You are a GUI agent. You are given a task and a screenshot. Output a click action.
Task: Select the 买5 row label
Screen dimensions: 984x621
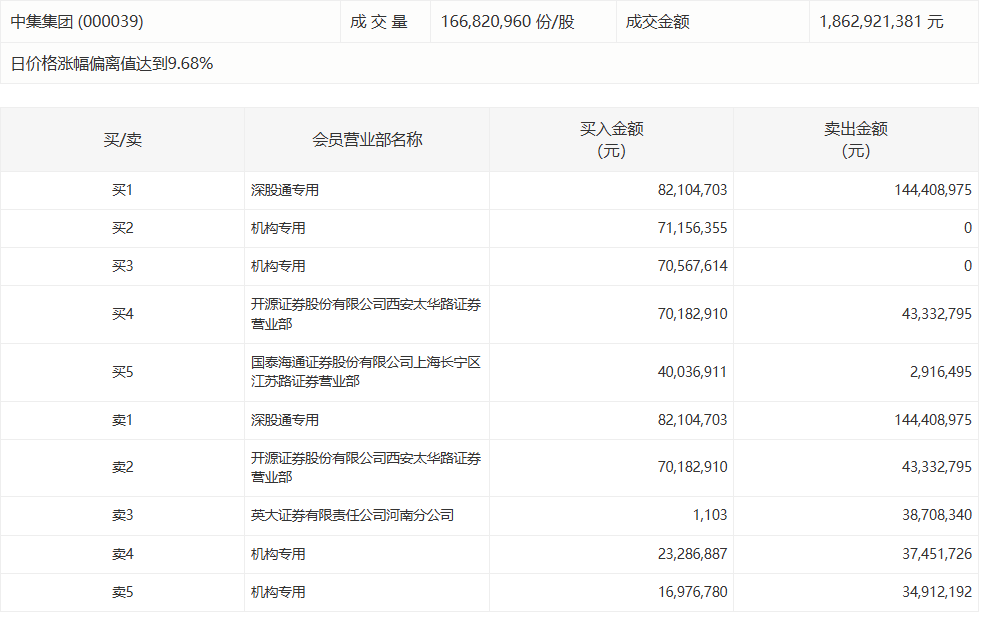point(122,373)
